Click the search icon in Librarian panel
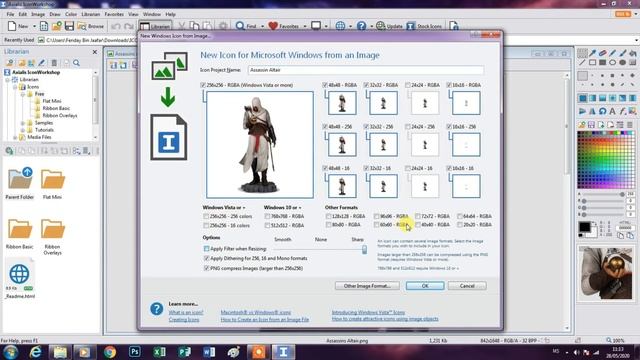 [x=76, y=63]
